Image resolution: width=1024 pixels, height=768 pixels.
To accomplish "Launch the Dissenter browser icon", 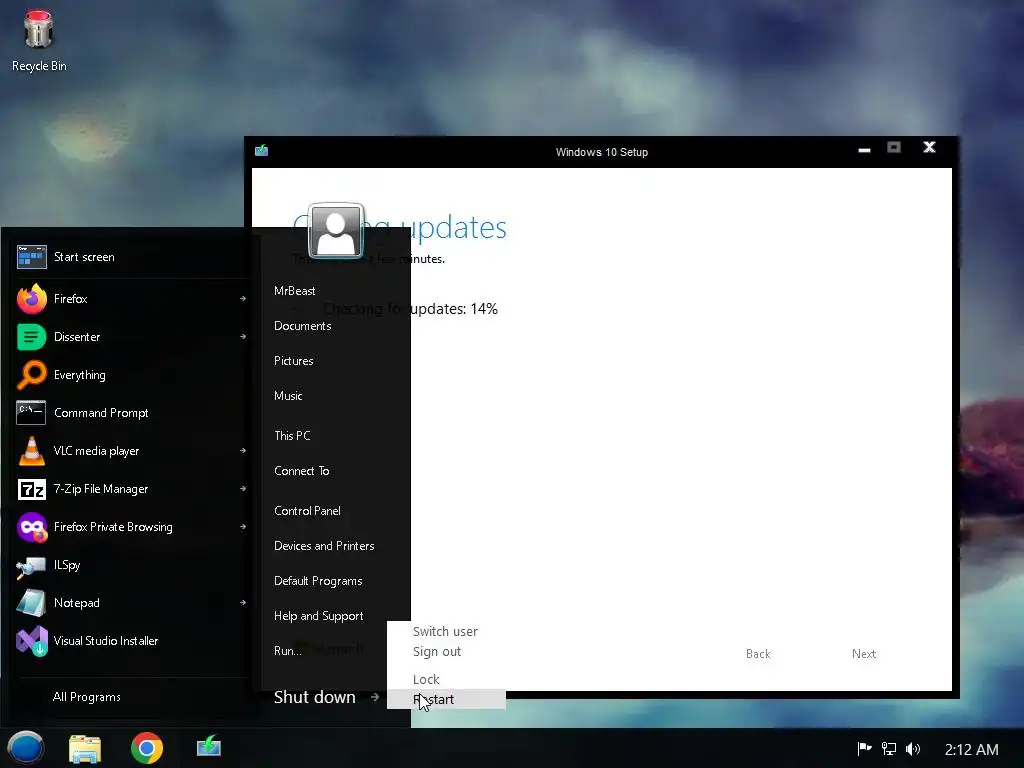I will (31, 337).
